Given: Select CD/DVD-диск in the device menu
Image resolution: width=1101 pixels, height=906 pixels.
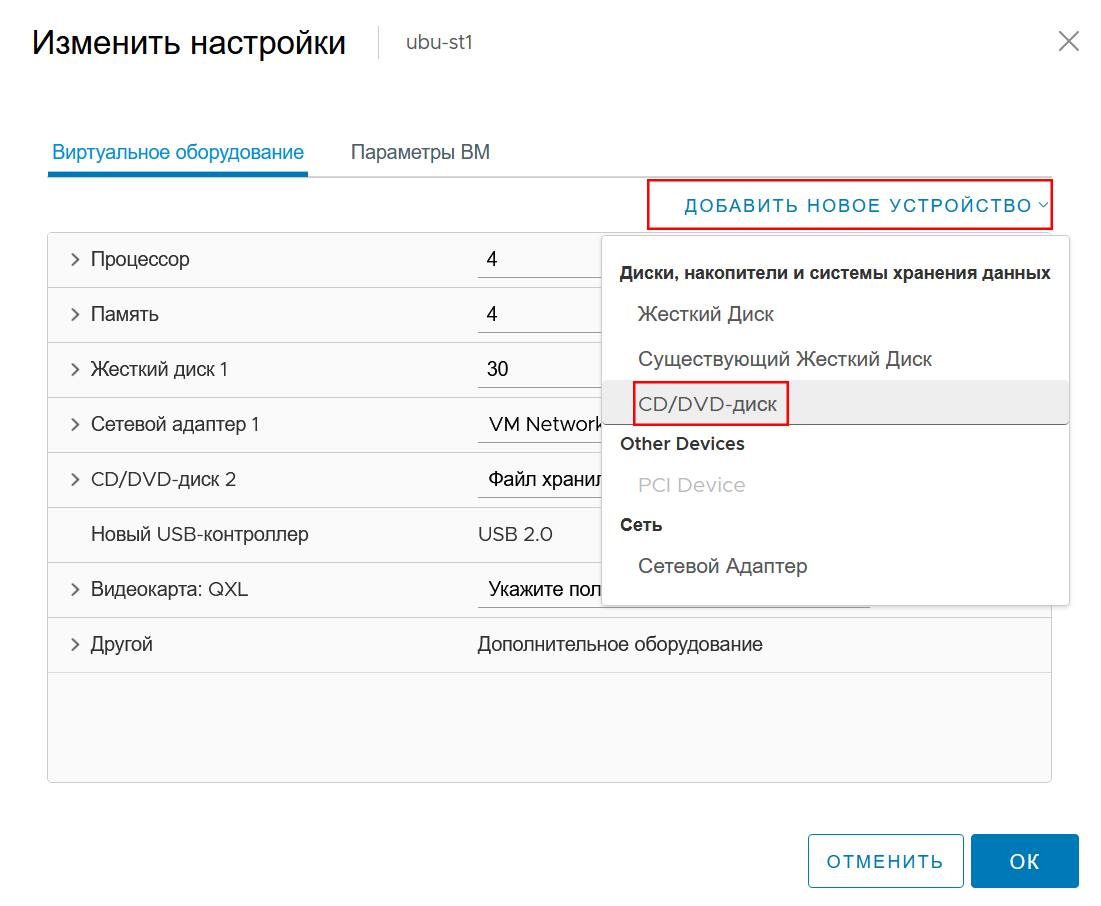Looking at the screenshot, I should (x=707, y=404).
